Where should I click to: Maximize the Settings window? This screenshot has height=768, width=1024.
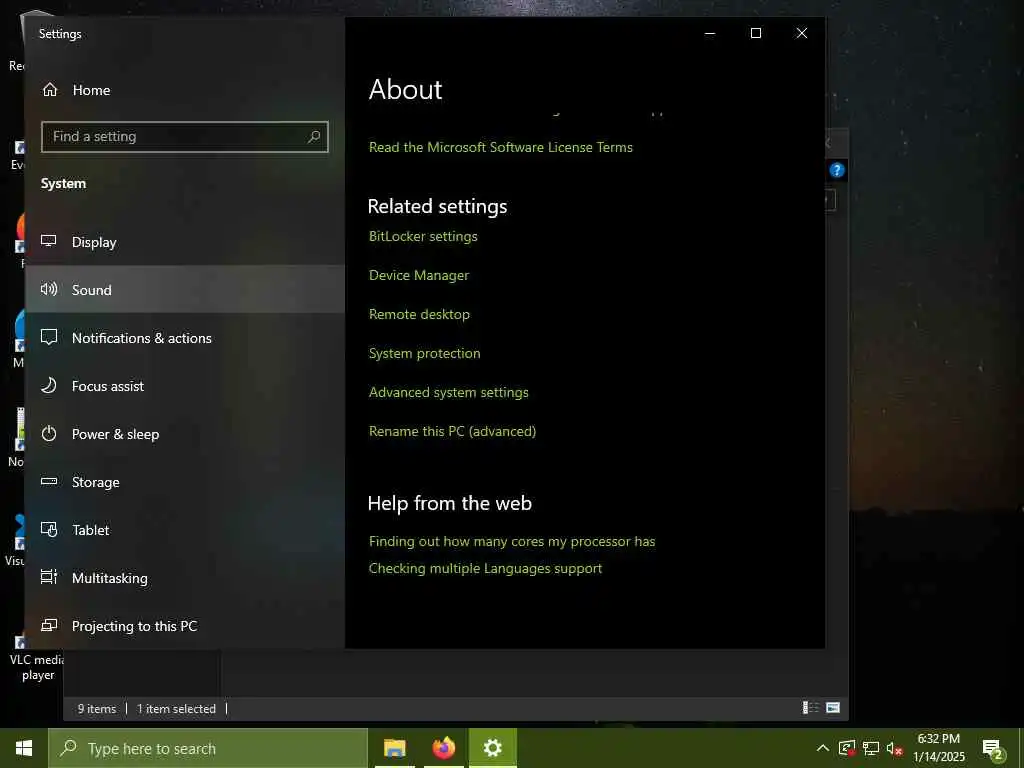pos(756,33)
